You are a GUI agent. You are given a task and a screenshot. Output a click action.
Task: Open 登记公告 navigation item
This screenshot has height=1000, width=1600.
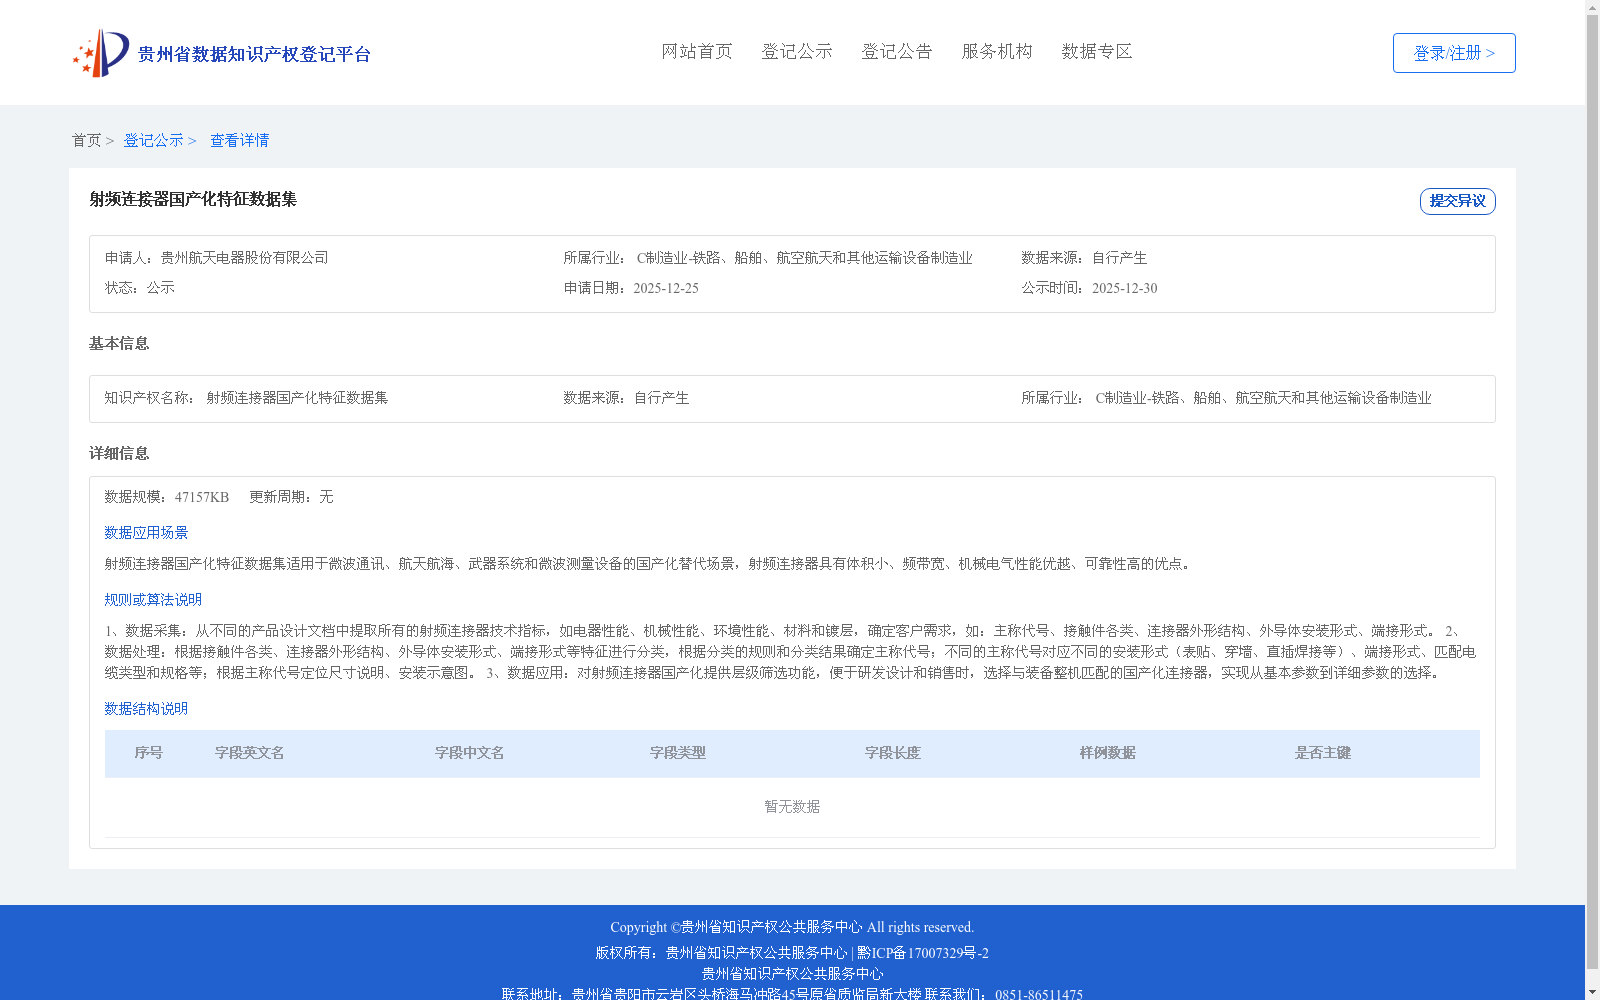[897, 52]
